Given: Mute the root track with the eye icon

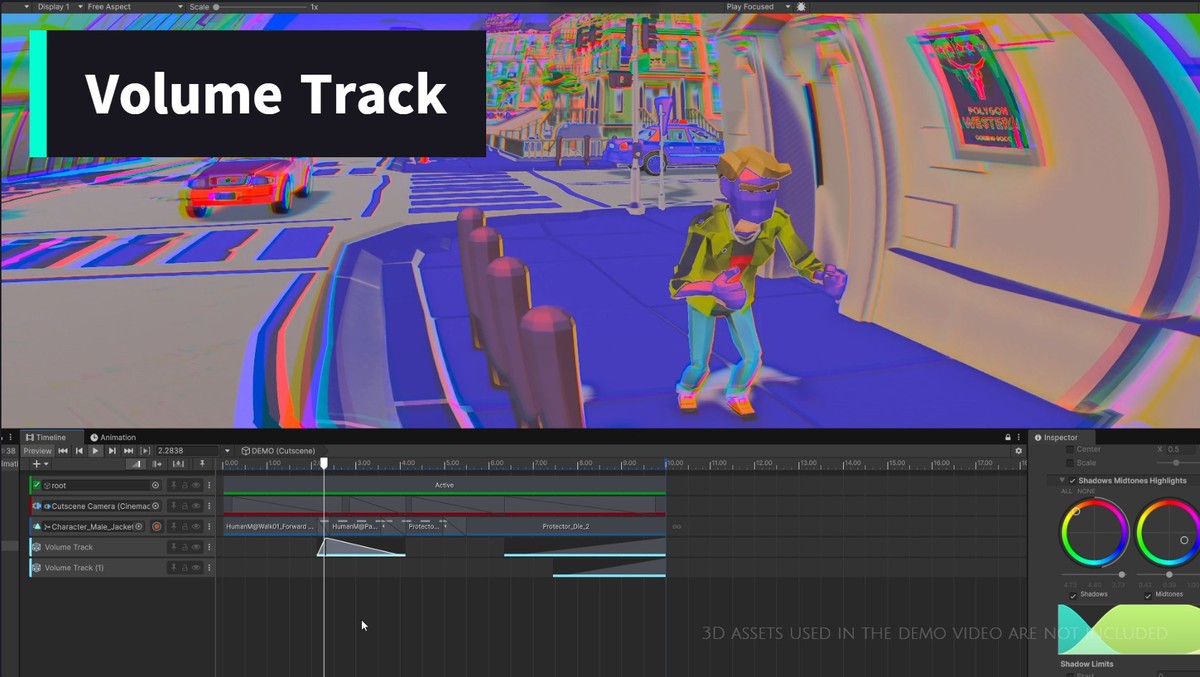Looking at the screenshot, I should (197, 485).
